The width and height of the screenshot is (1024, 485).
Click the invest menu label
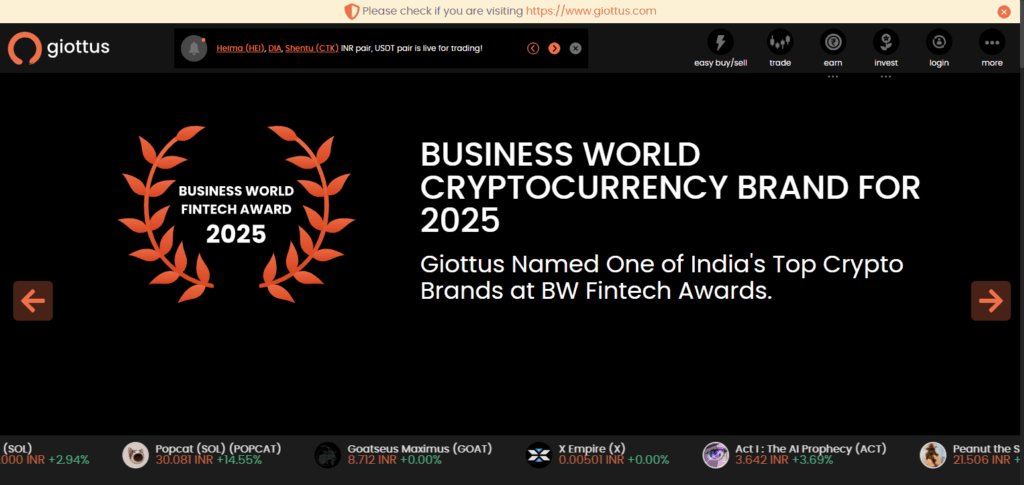click(x=886, y=63)
